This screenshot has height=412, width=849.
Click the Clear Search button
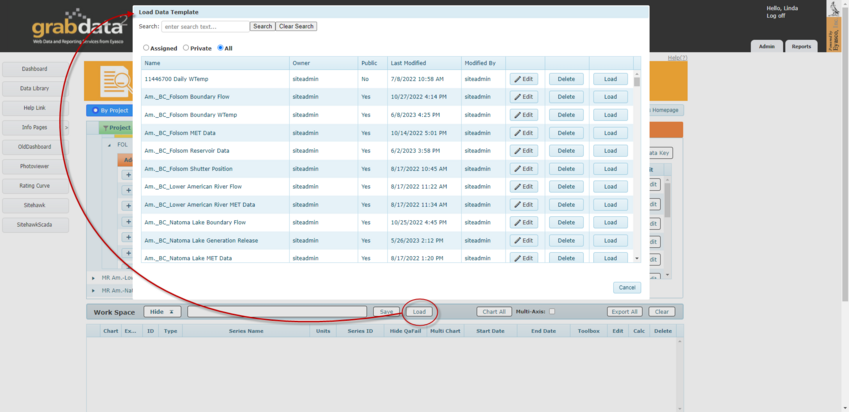pos(296,26)
